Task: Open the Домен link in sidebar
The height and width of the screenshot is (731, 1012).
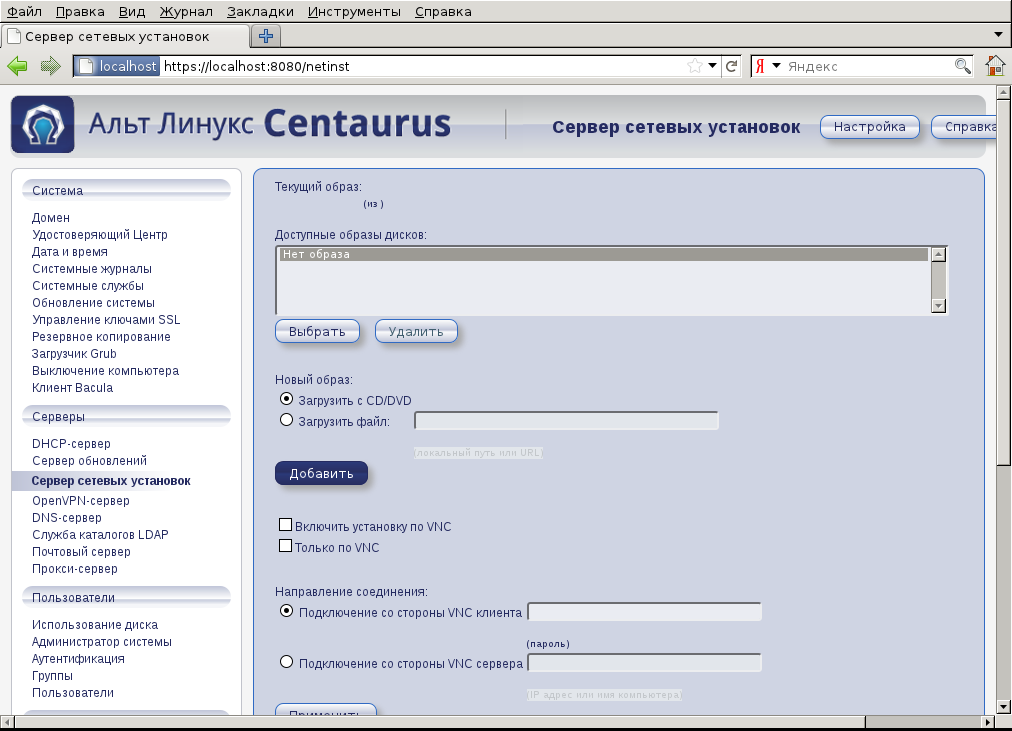Action: [51, 218]
